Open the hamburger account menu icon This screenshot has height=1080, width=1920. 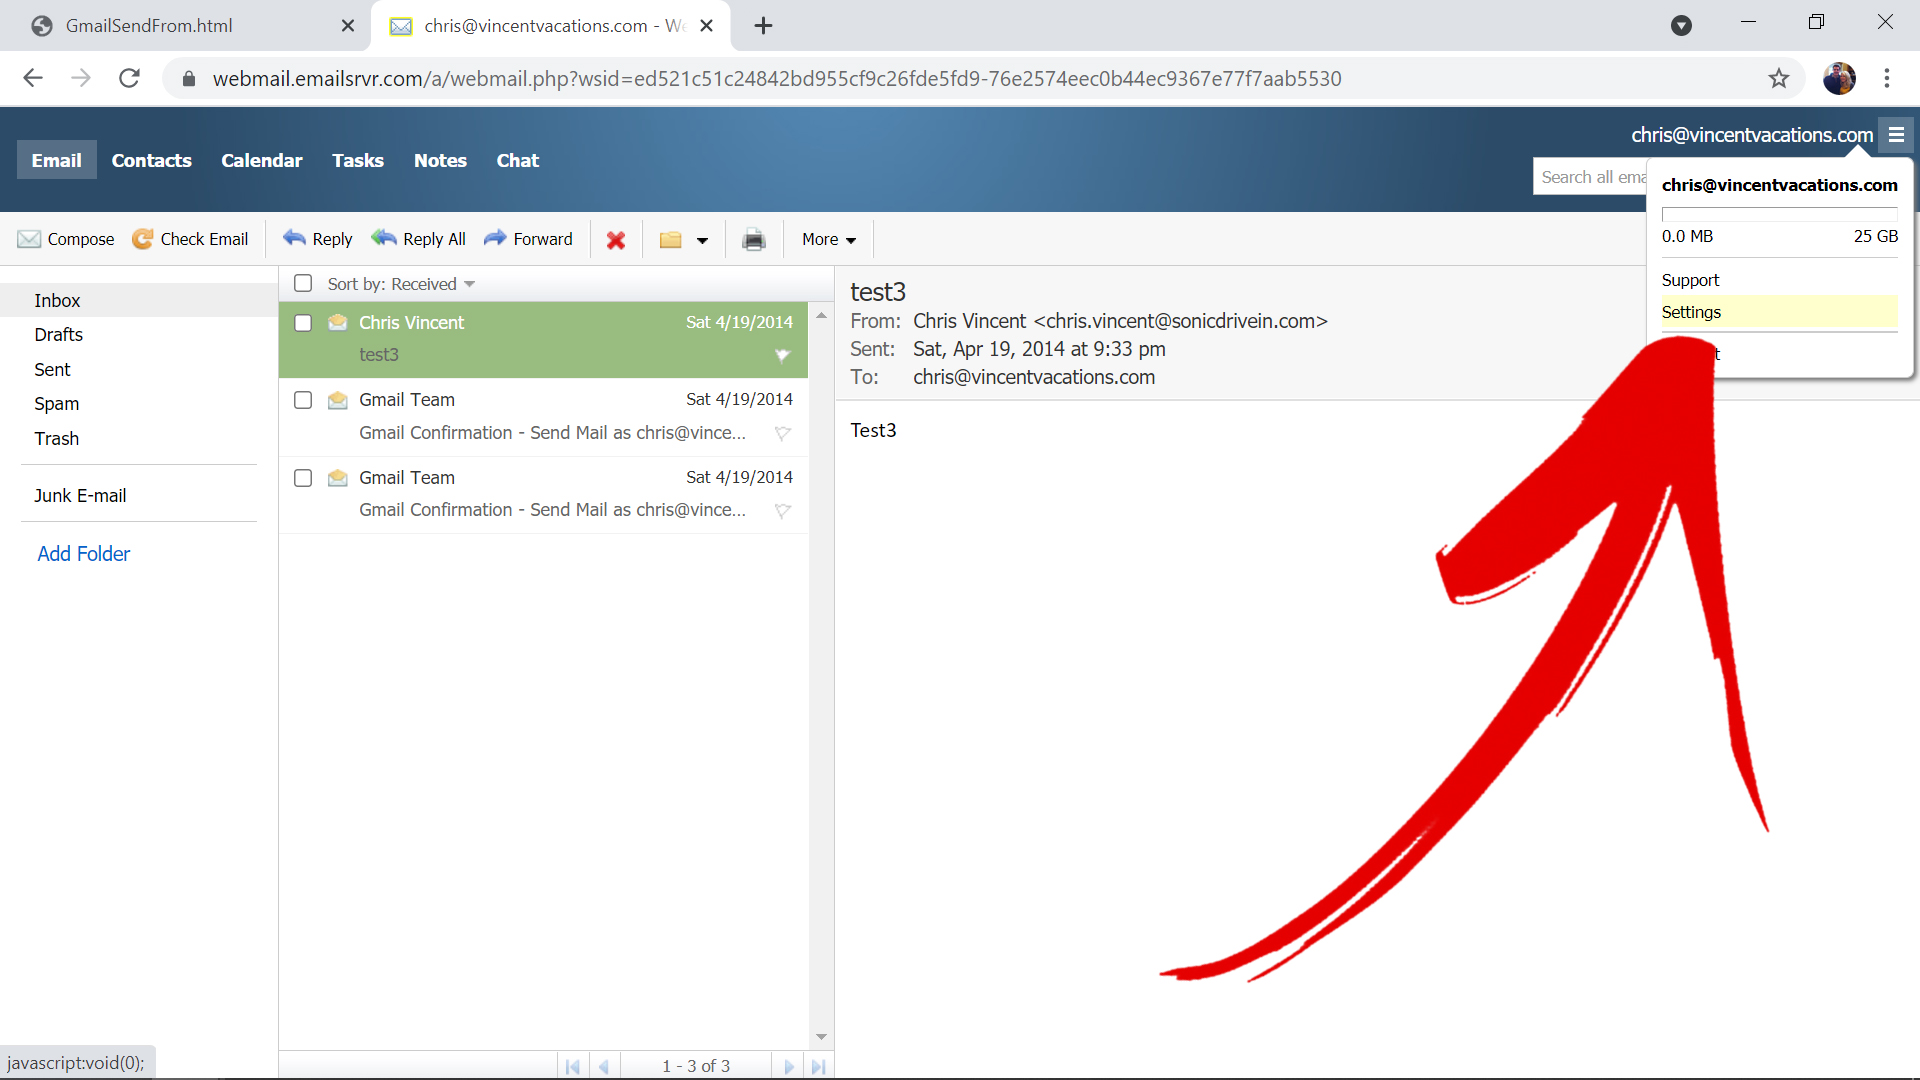point(1896,135)
